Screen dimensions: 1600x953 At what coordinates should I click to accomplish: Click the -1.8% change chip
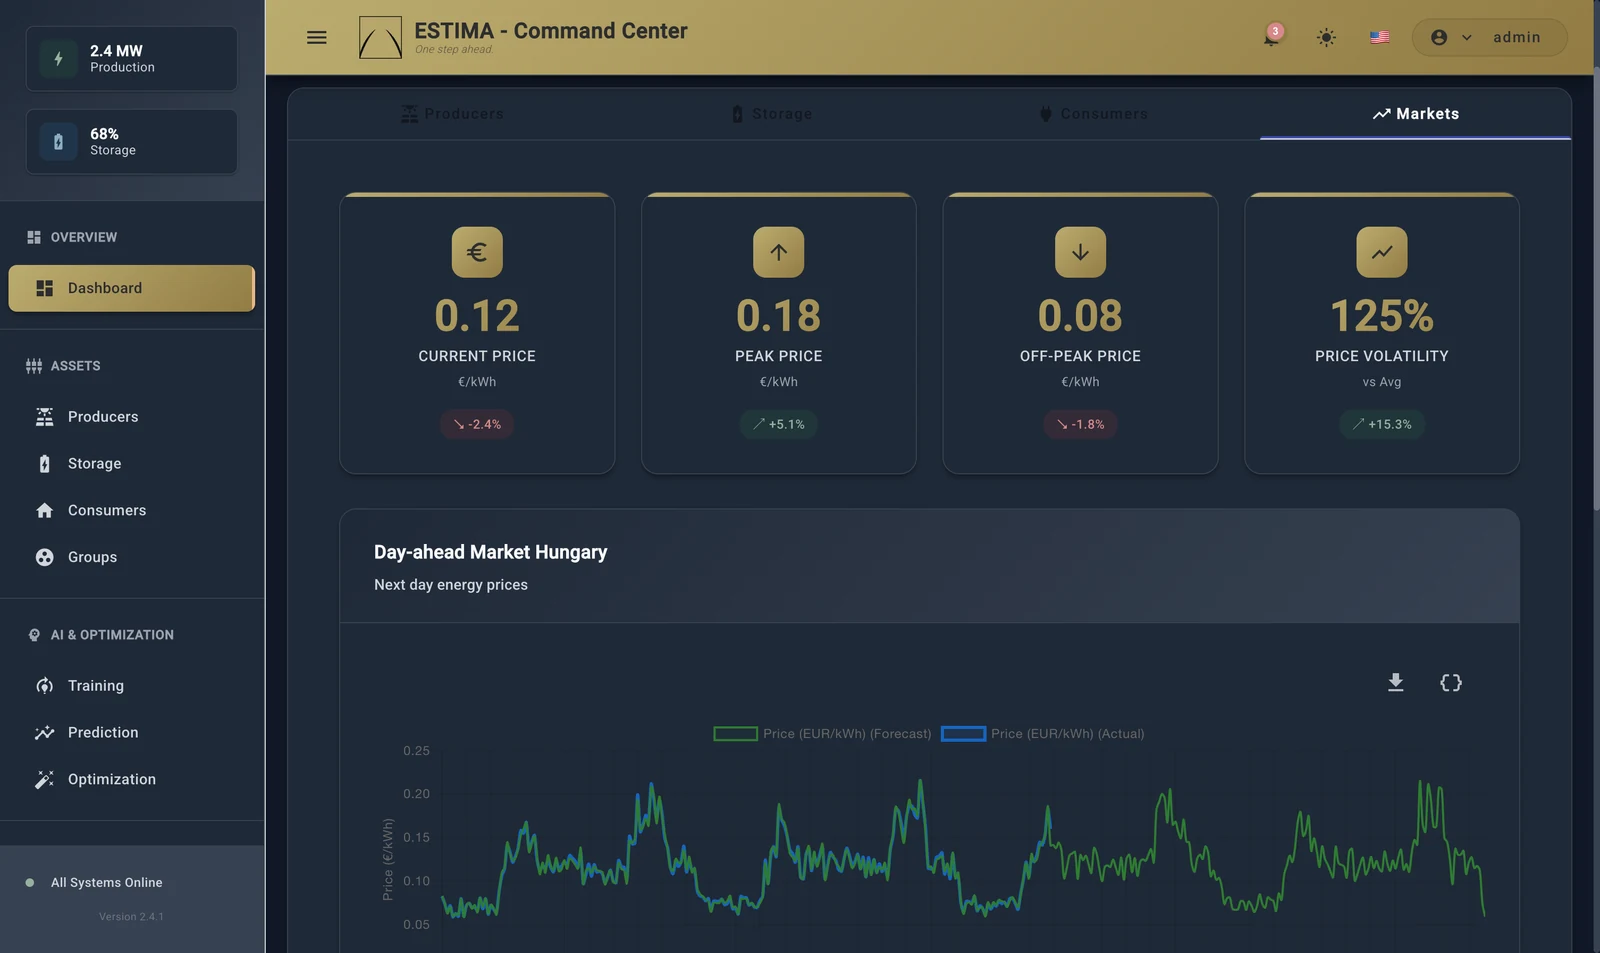coord(1080,424)
